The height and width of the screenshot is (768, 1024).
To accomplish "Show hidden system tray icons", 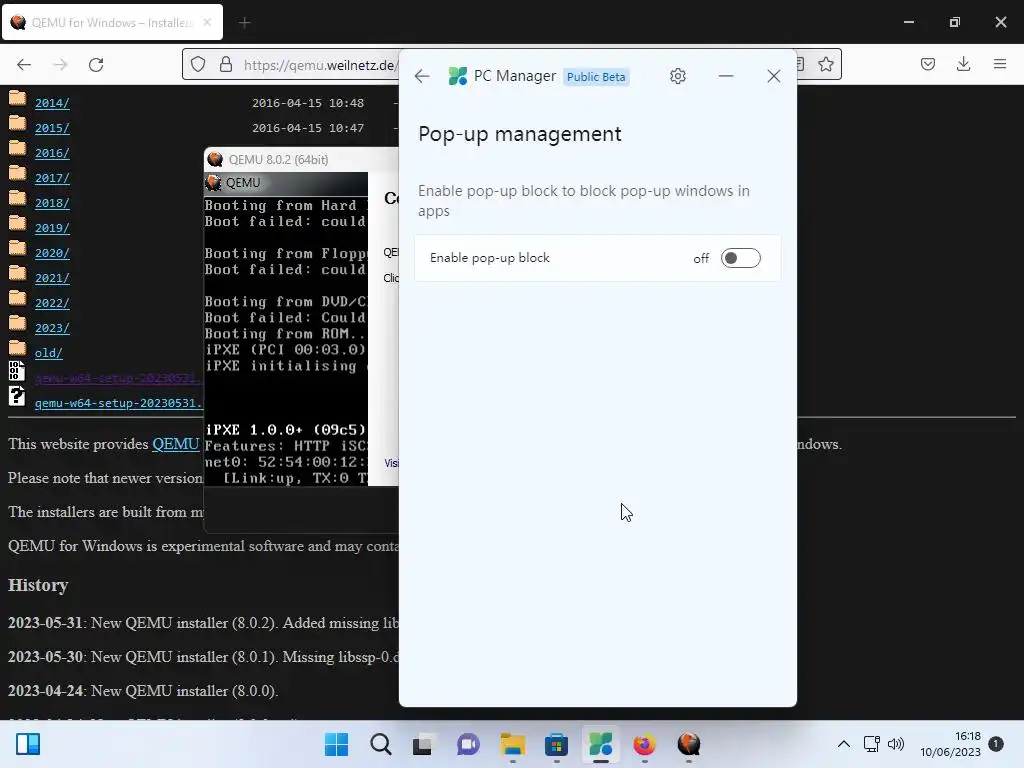I will click(x=844, y=744).
